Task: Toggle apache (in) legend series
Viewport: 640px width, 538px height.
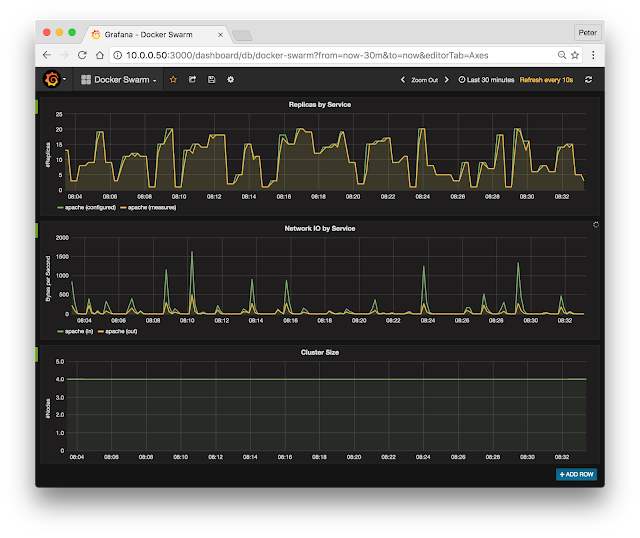Action: pyautogui.click(x=79, y=331)
